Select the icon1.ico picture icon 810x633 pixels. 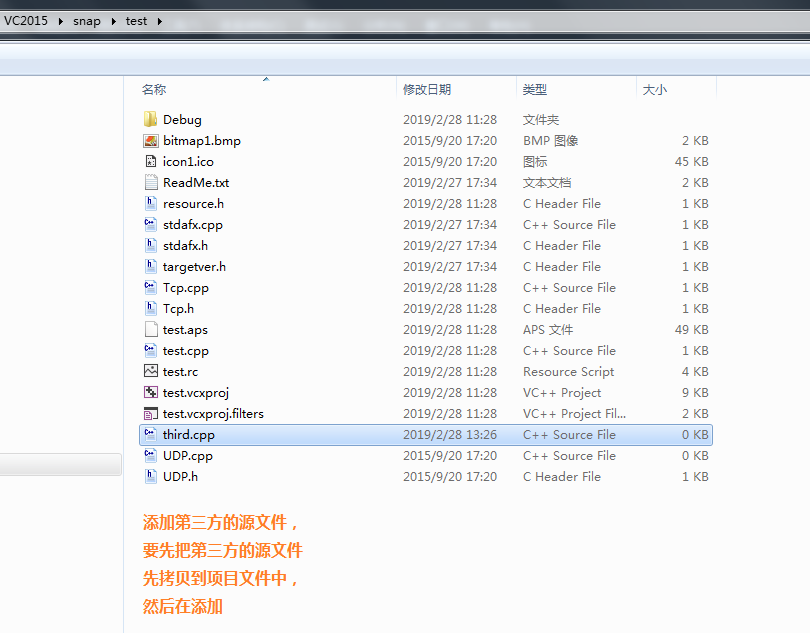tap(150, 161)
